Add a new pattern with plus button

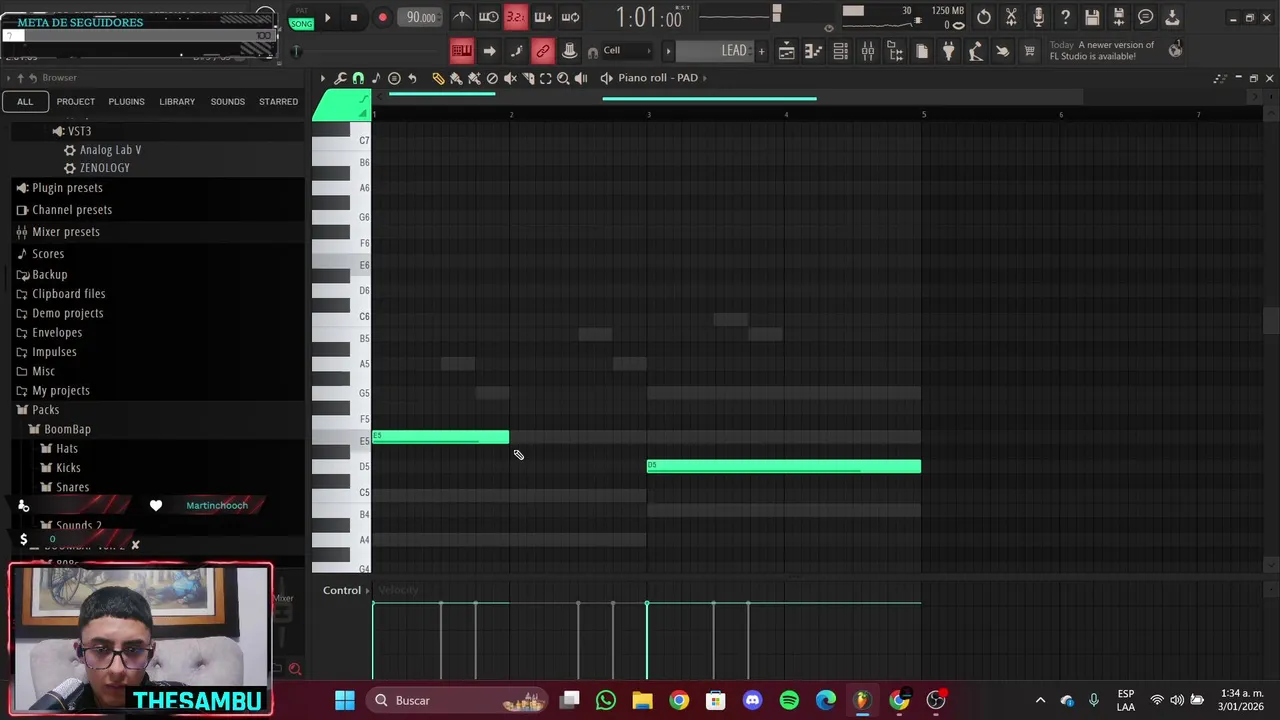(761, 51)
